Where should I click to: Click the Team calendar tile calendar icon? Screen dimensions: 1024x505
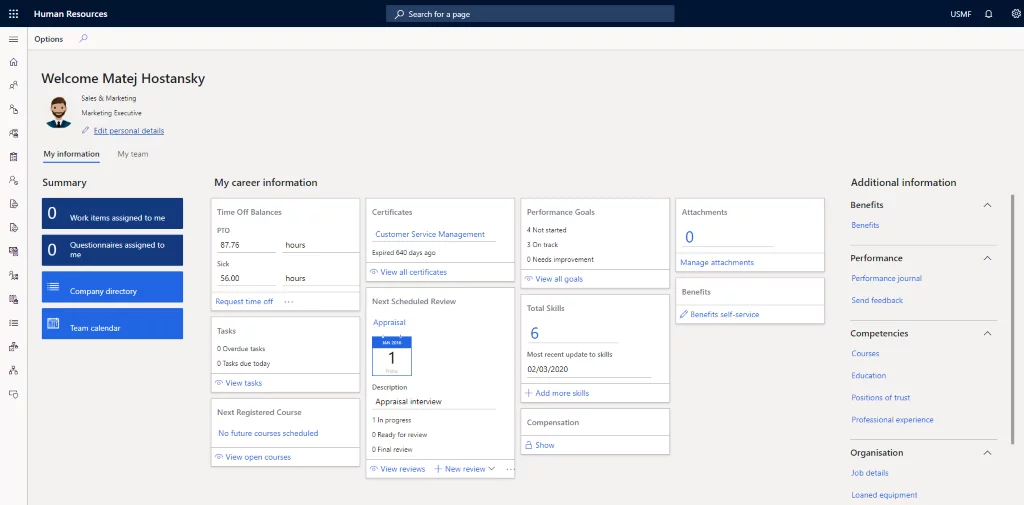click(54, 323)
